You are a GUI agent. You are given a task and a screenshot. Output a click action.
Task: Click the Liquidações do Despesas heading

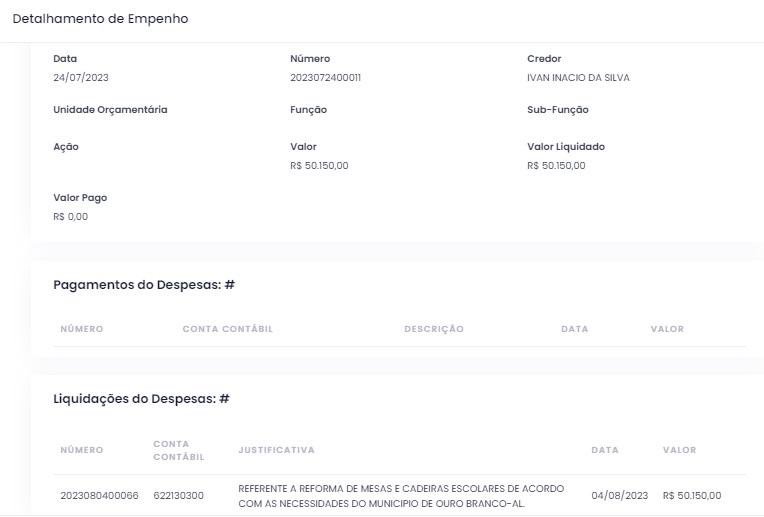point(141,399)
